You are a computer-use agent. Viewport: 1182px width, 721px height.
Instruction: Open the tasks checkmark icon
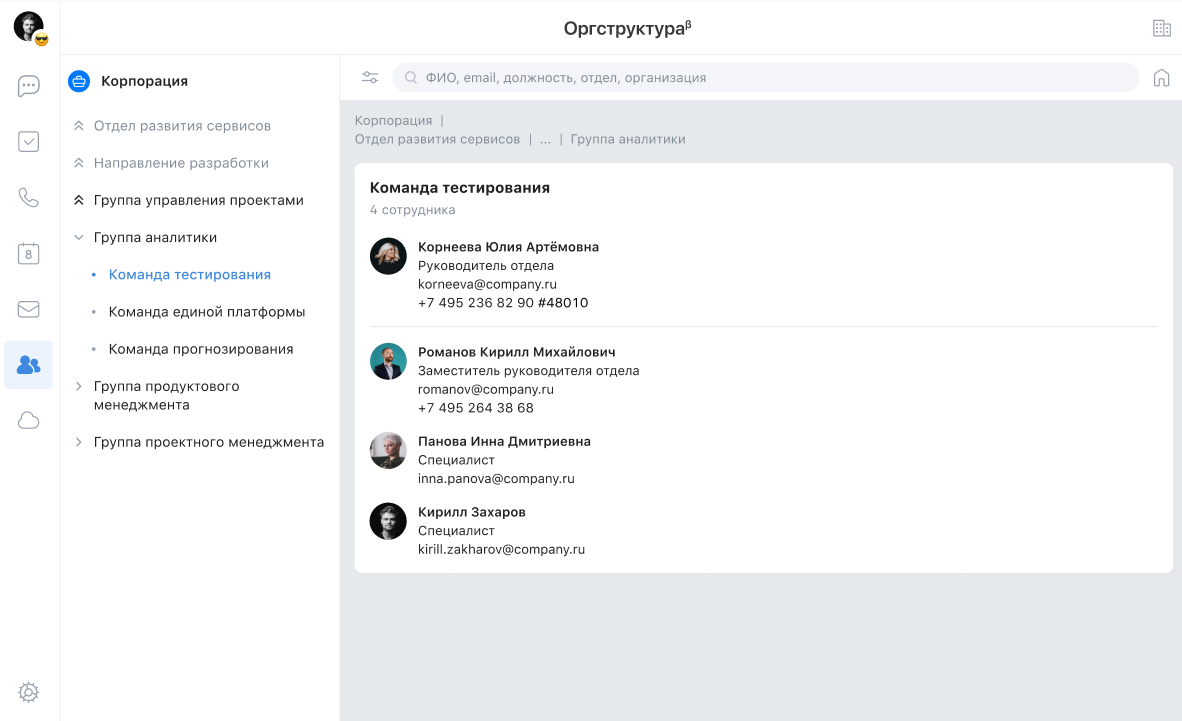coord(29,142)
